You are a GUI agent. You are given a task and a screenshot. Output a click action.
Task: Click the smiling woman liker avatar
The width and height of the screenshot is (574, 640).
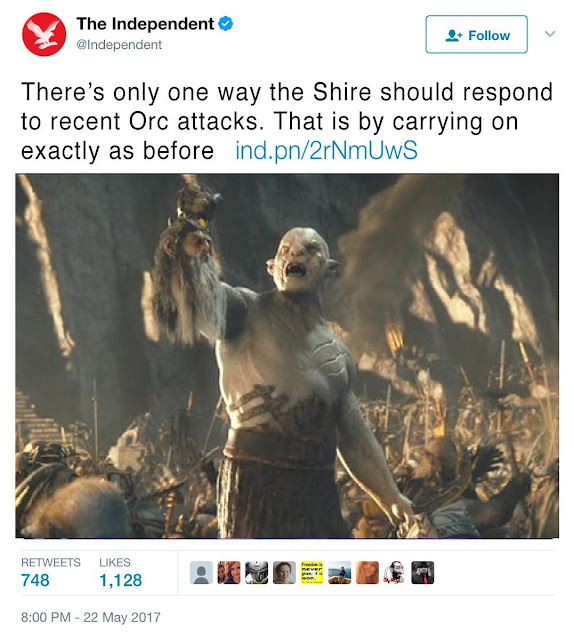284,572
